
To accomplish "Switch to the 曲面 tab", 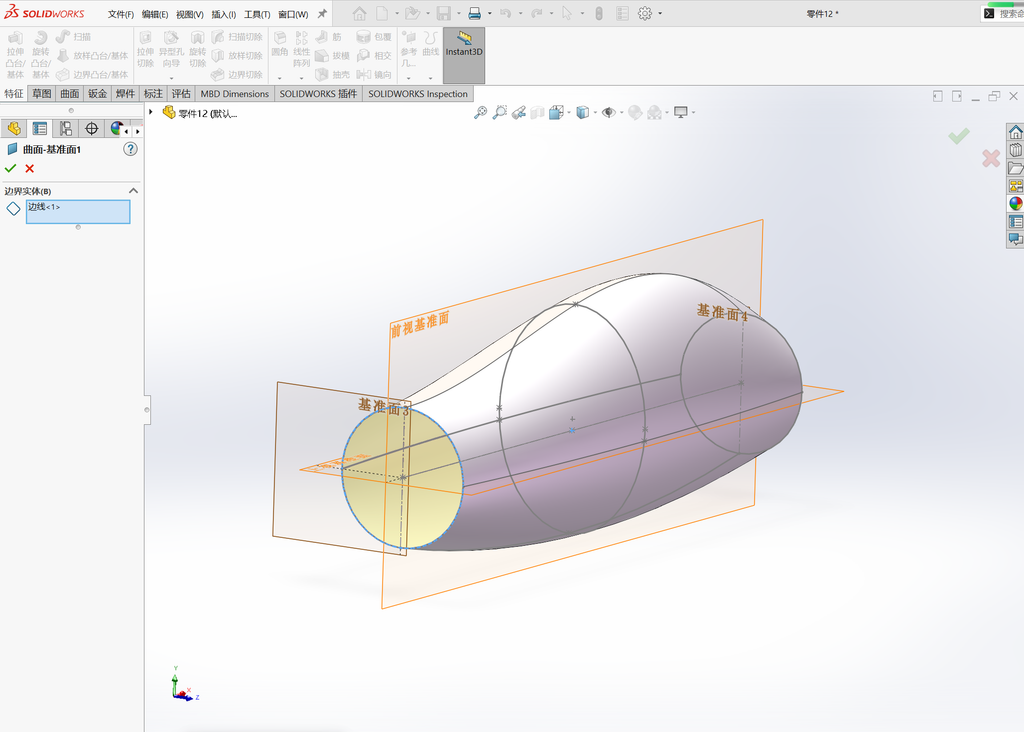I will pyautogui.click(x=70, y=93).
